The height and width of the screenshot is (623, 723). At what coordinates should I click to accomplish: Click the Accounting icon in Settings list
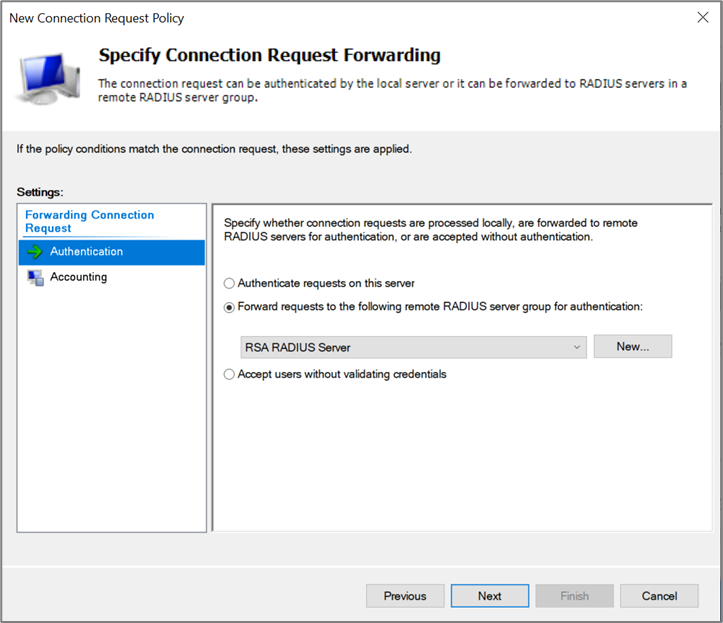click(x=35, y=277)
